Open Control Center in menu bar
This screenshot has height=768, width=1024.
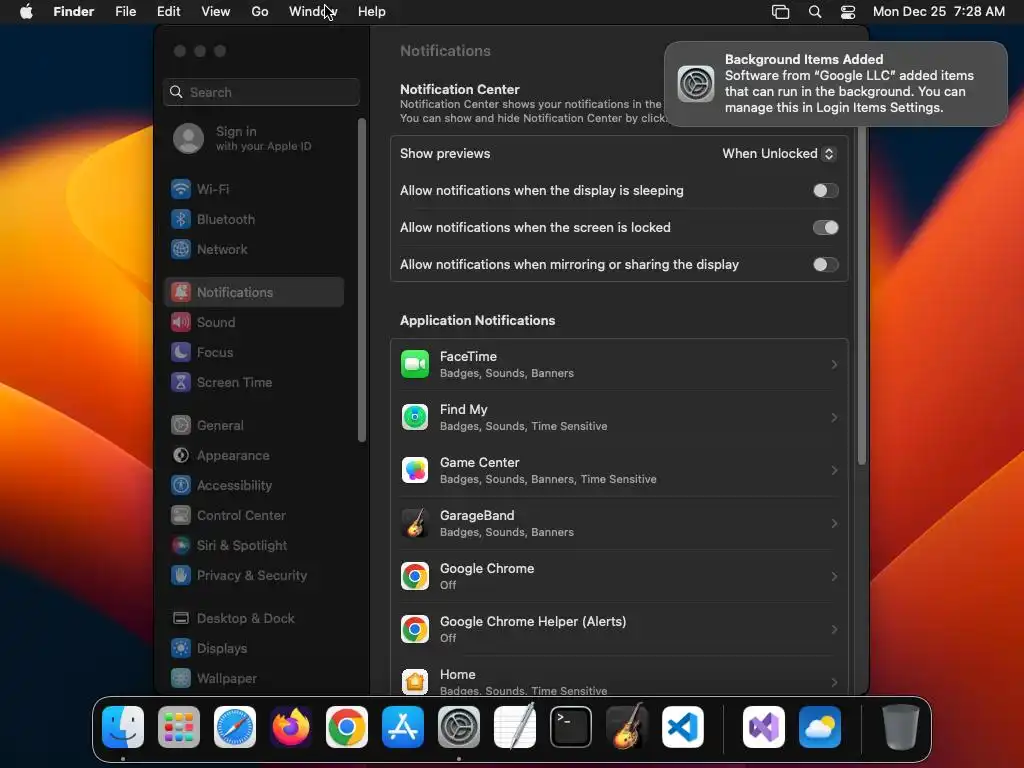(848, 12)
